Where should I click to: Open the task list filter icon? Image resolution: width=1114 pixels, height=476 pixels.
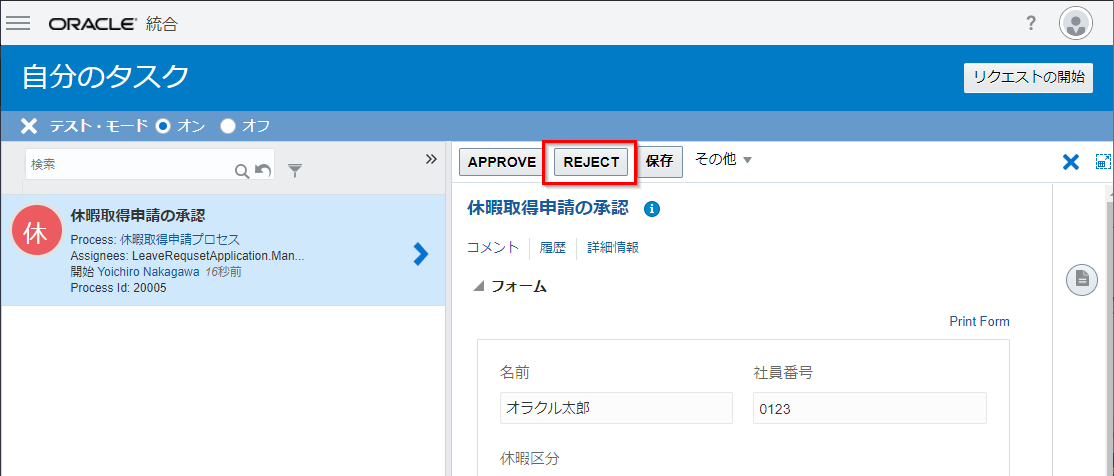(x=295, y=171)
